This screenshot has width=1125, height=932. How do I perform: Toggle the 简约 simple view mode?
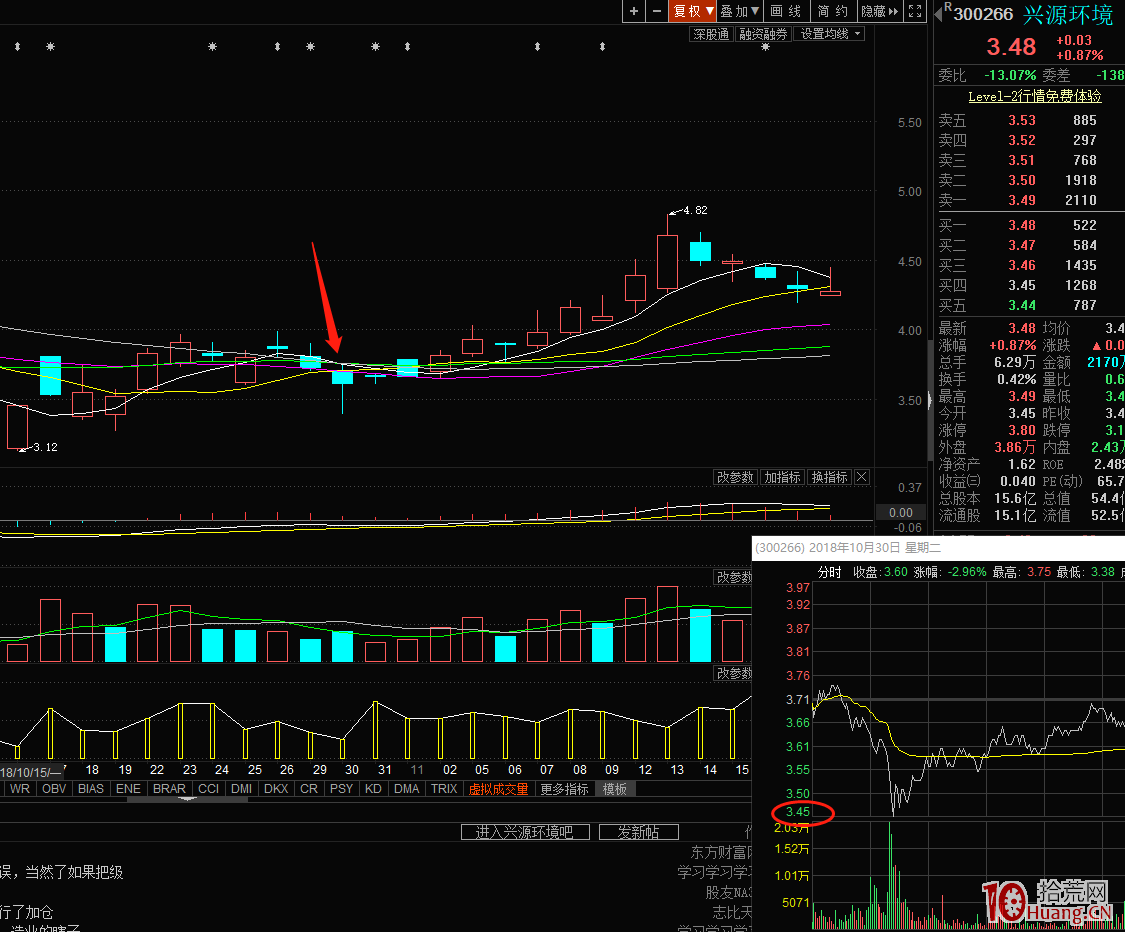(832, 11)
